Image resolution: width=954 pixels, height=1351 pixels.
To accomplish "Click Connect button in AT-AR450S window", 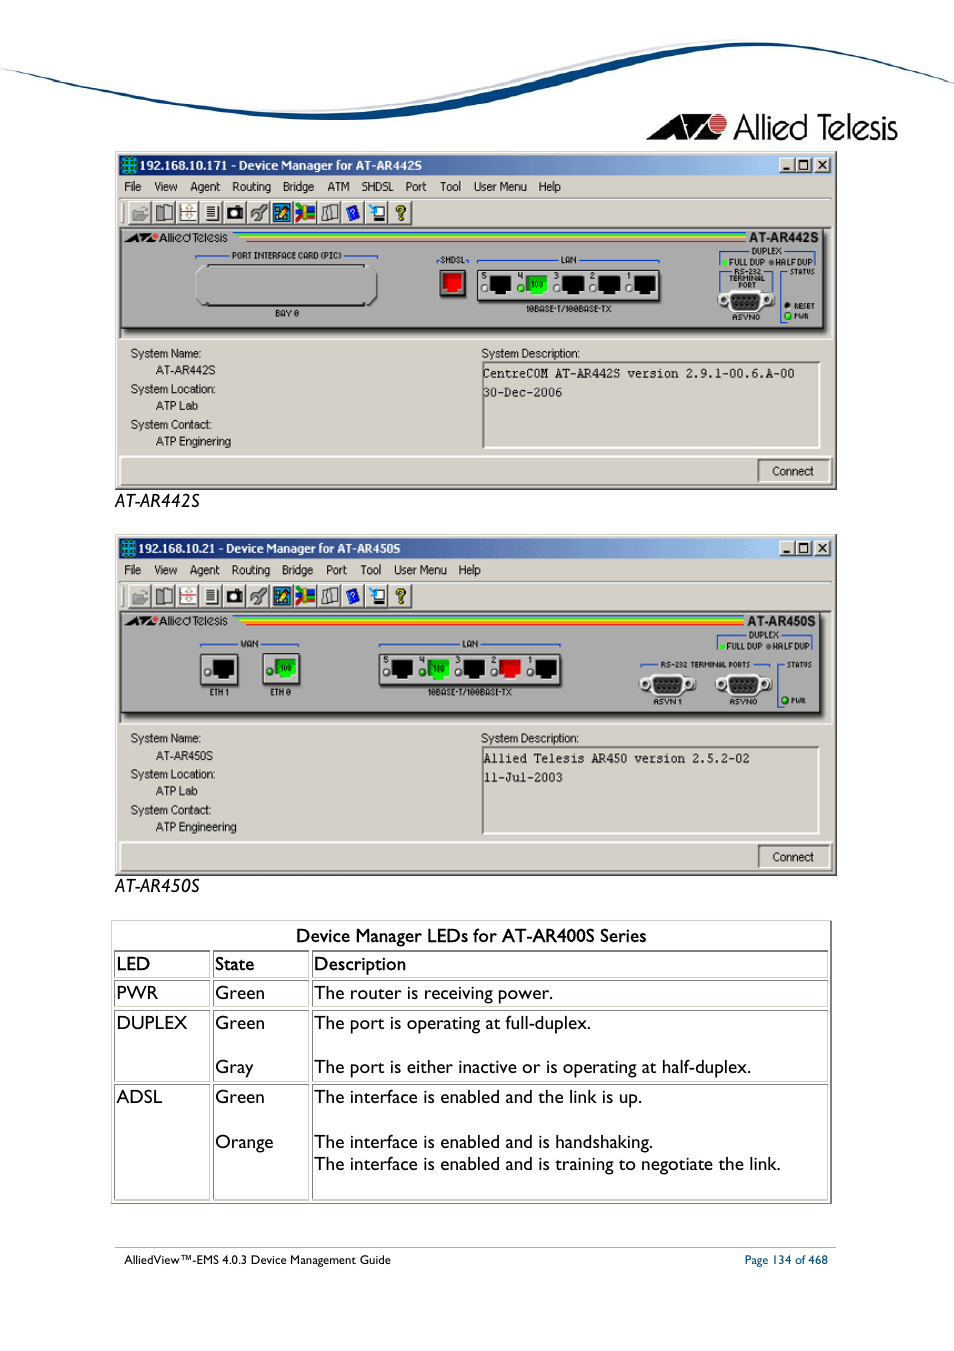I will point(793,857).
